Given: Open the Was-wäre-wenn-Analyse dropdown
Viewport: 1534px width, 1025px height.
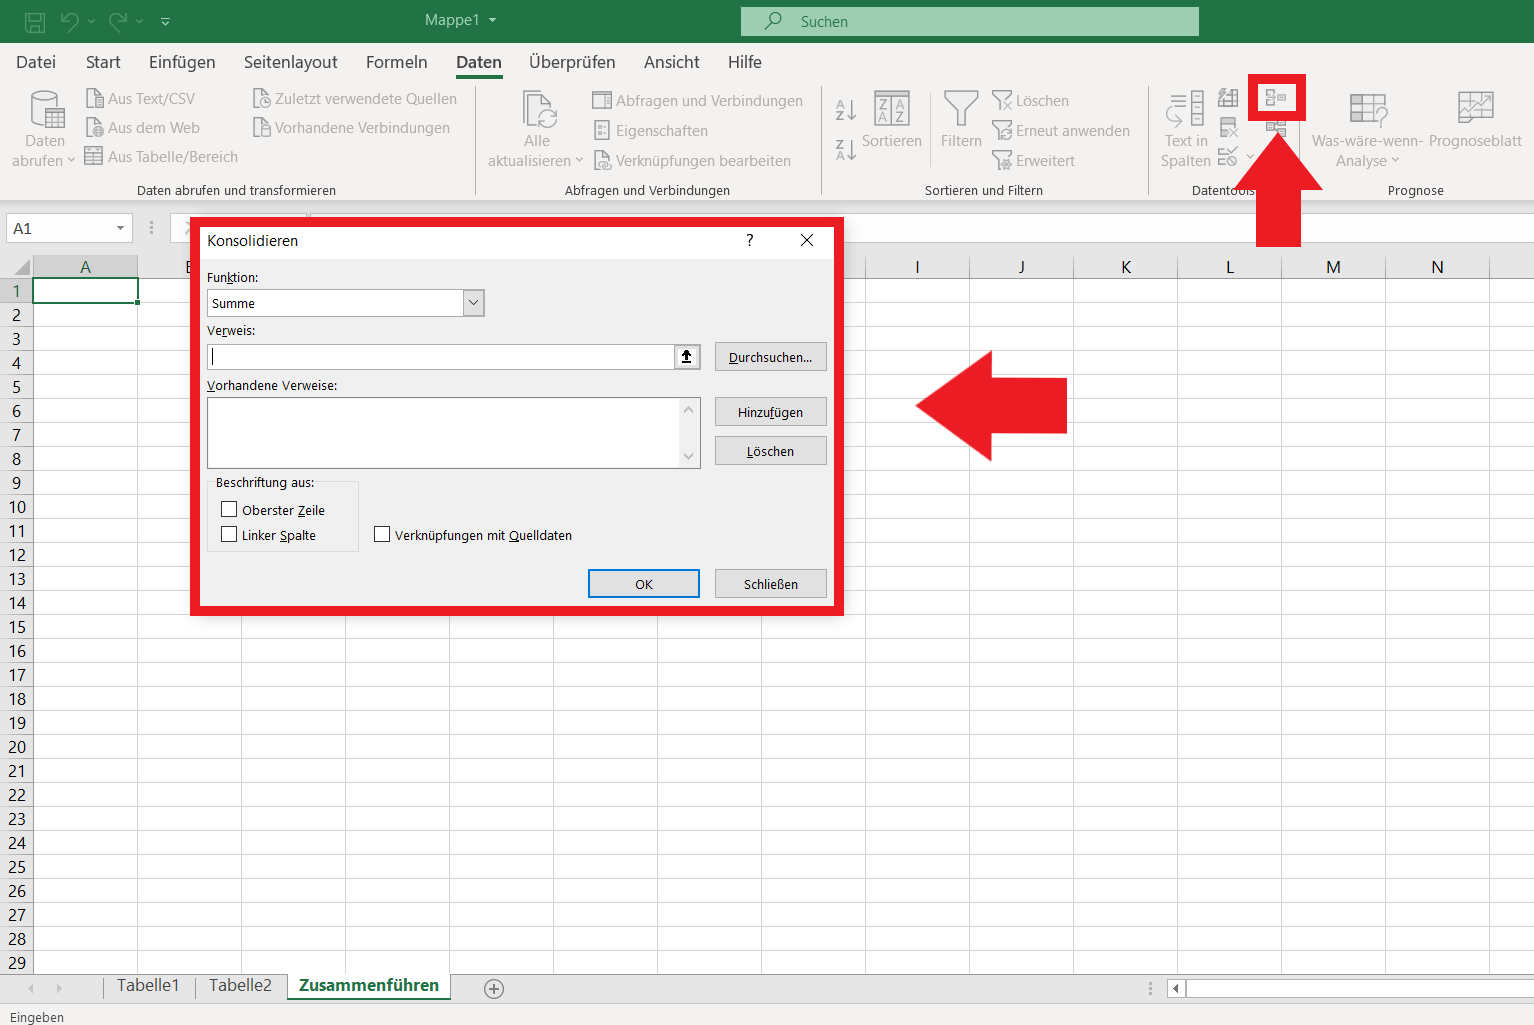Looking at the screenshot, I should tap(1367, 129).
